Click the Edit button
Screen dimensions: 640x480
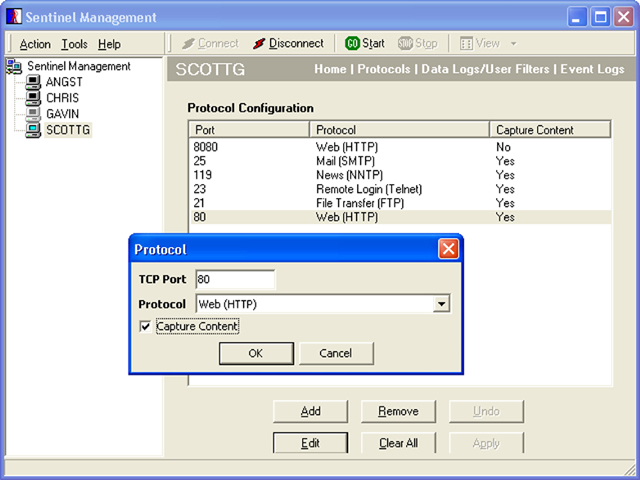pos(310,443)
